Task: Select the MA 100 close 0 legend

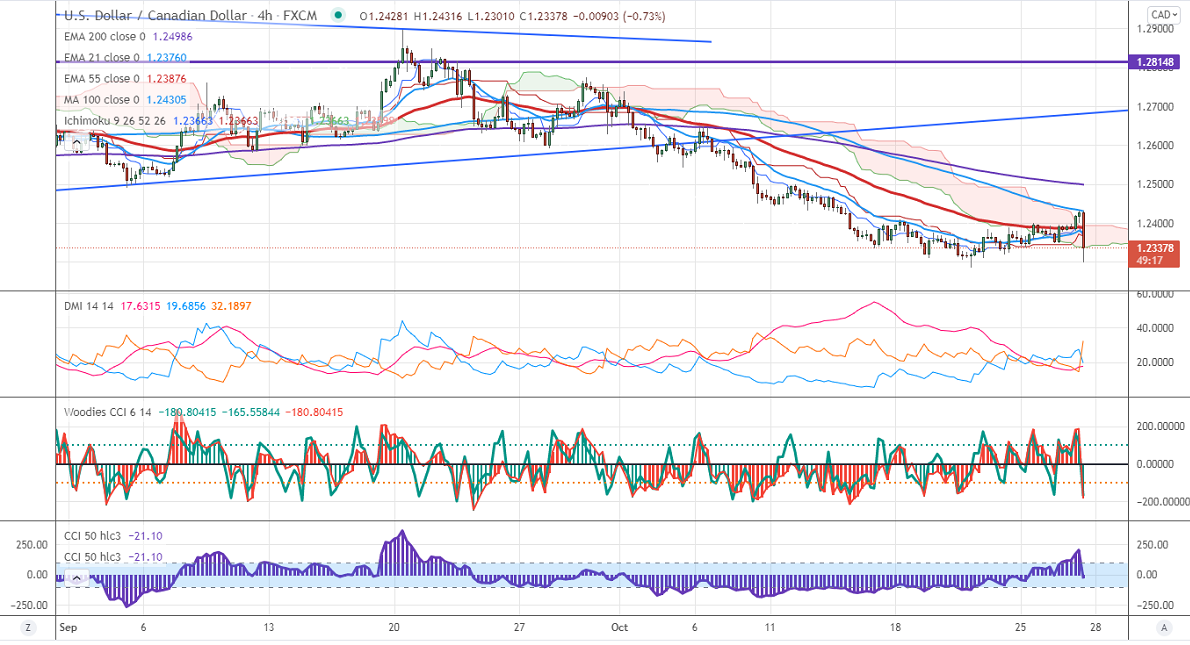Action: tap(102, 100)
